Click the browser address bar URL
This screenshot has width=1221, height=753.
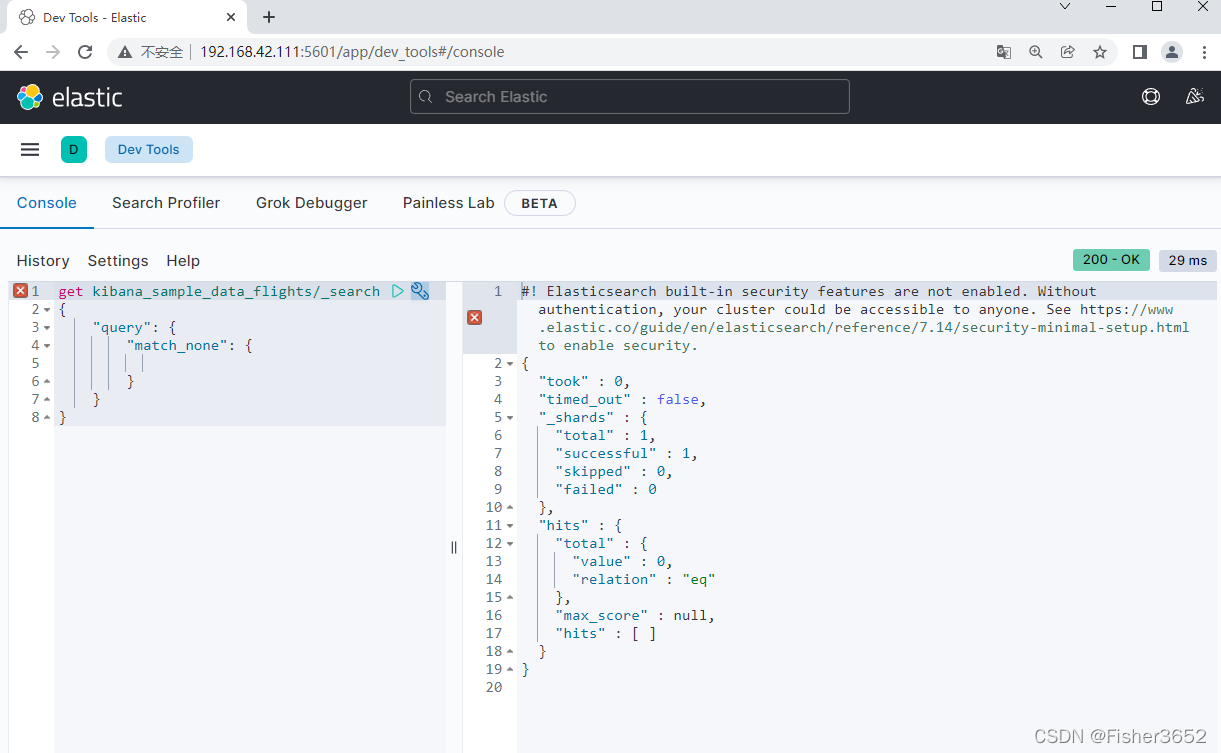[352, 52]
